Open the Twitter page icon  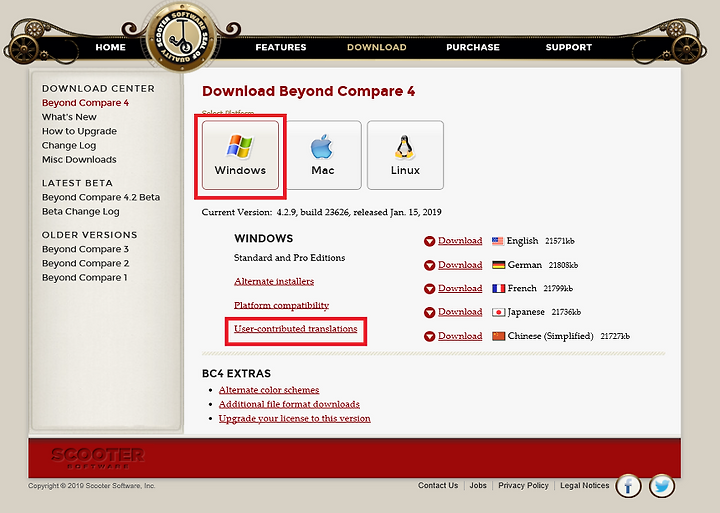click(662, 486)
